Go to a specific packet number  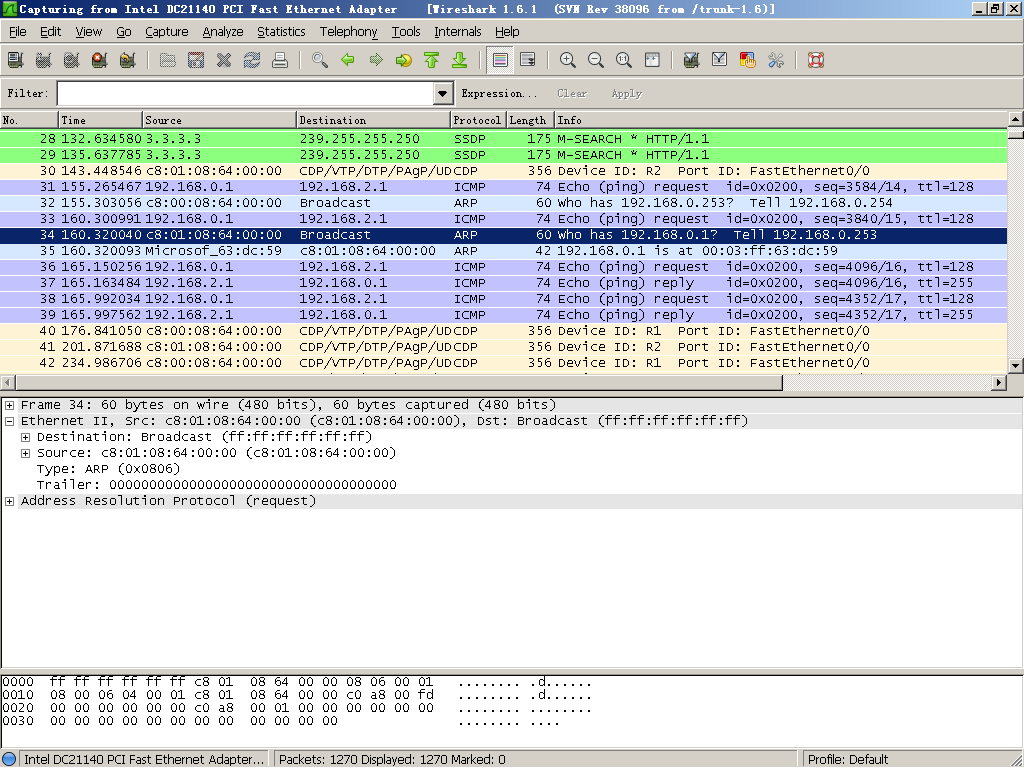404,60
